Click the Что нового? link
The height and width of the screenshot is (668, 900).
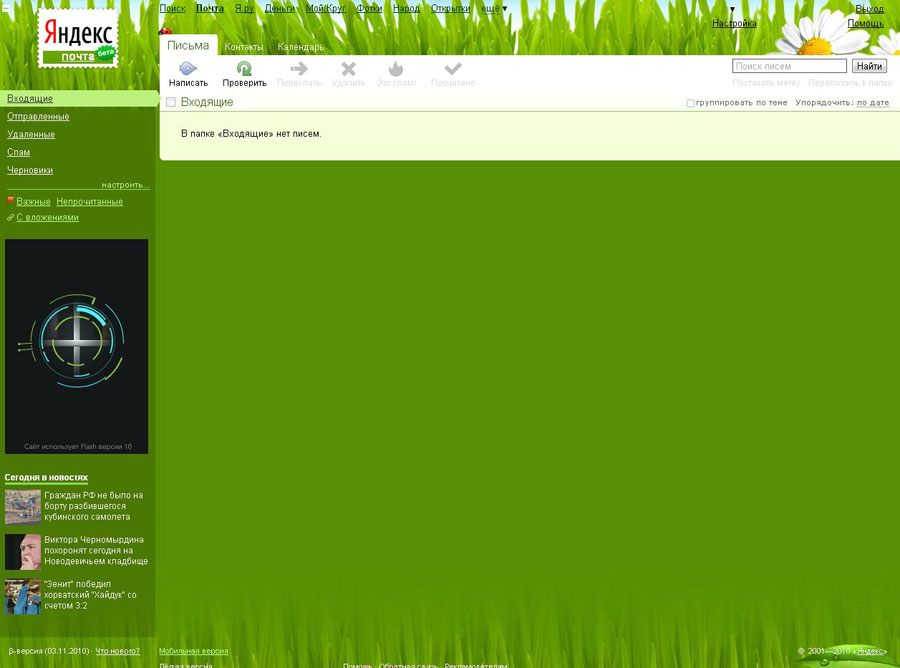tap(118, 651)
